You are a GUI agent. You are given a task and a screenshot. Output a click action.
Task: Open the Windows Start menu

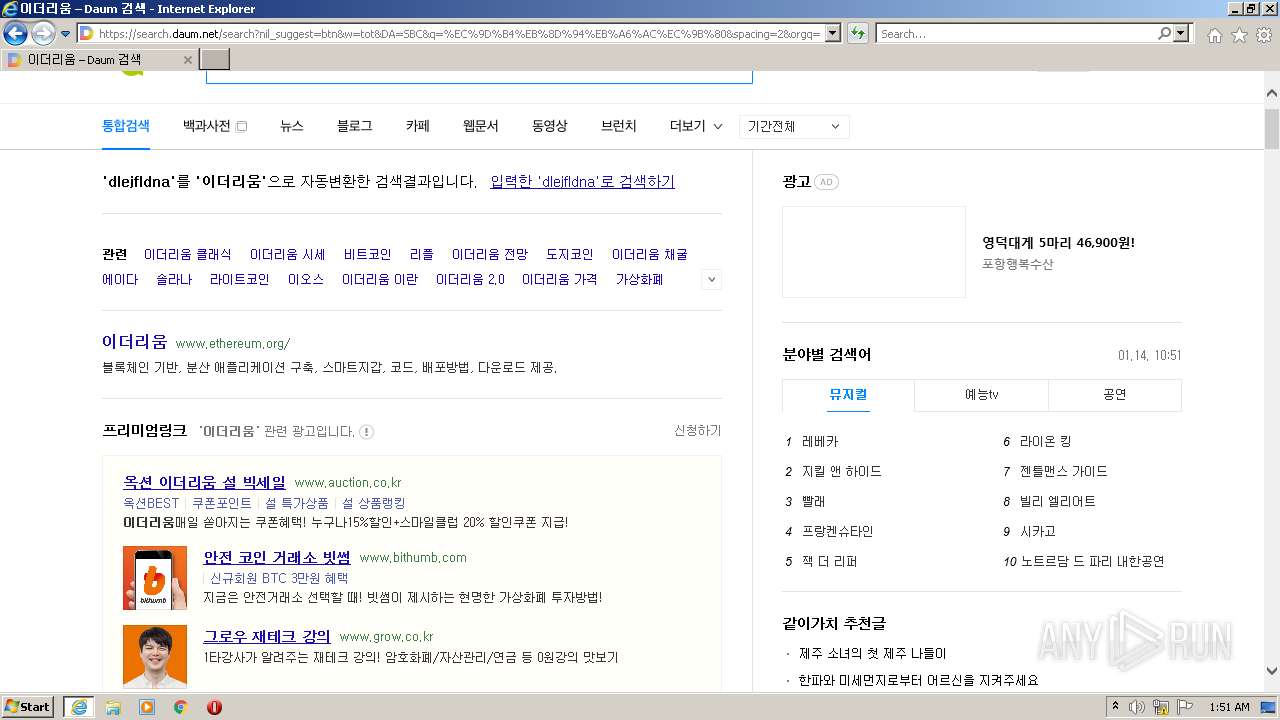(28, 707)
